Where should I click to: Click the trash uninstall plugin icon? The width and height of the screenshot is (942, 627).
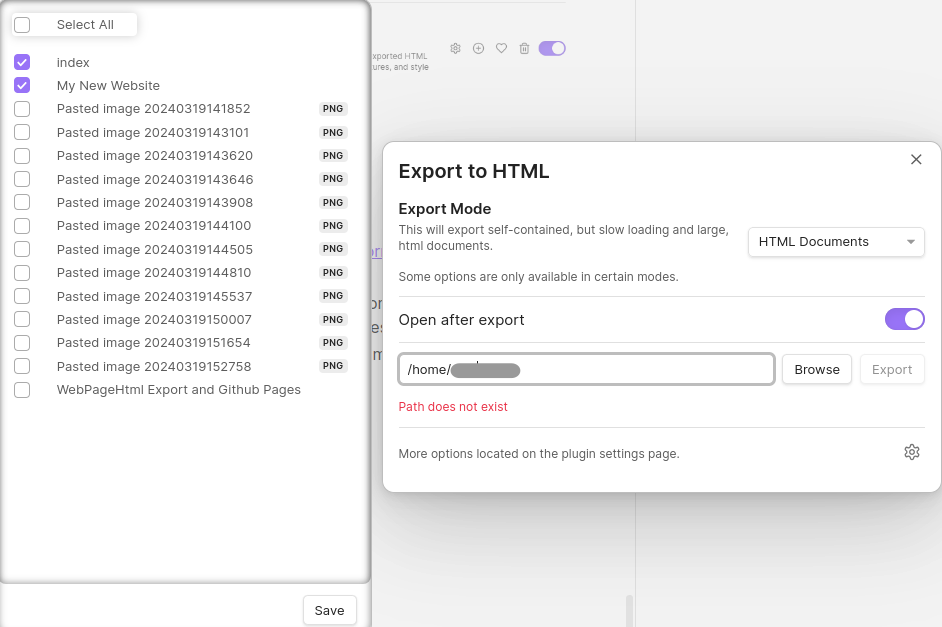coord(524,48)
